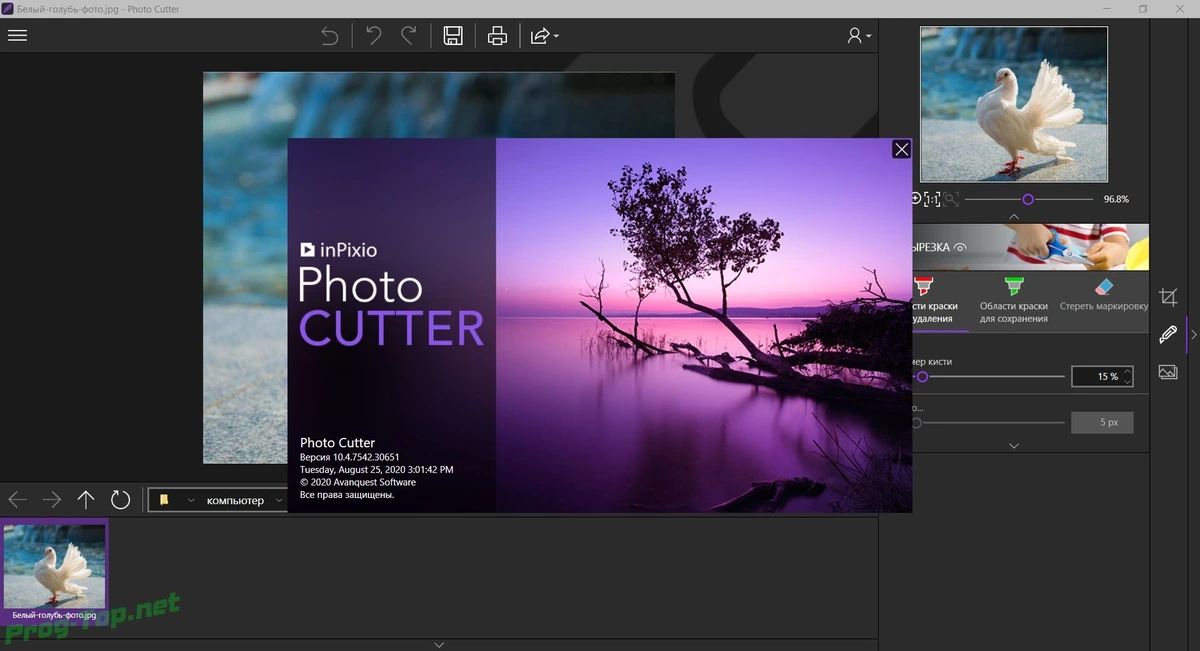Select the marker Cutout tool in sidebar

(x=1168, y=334)
